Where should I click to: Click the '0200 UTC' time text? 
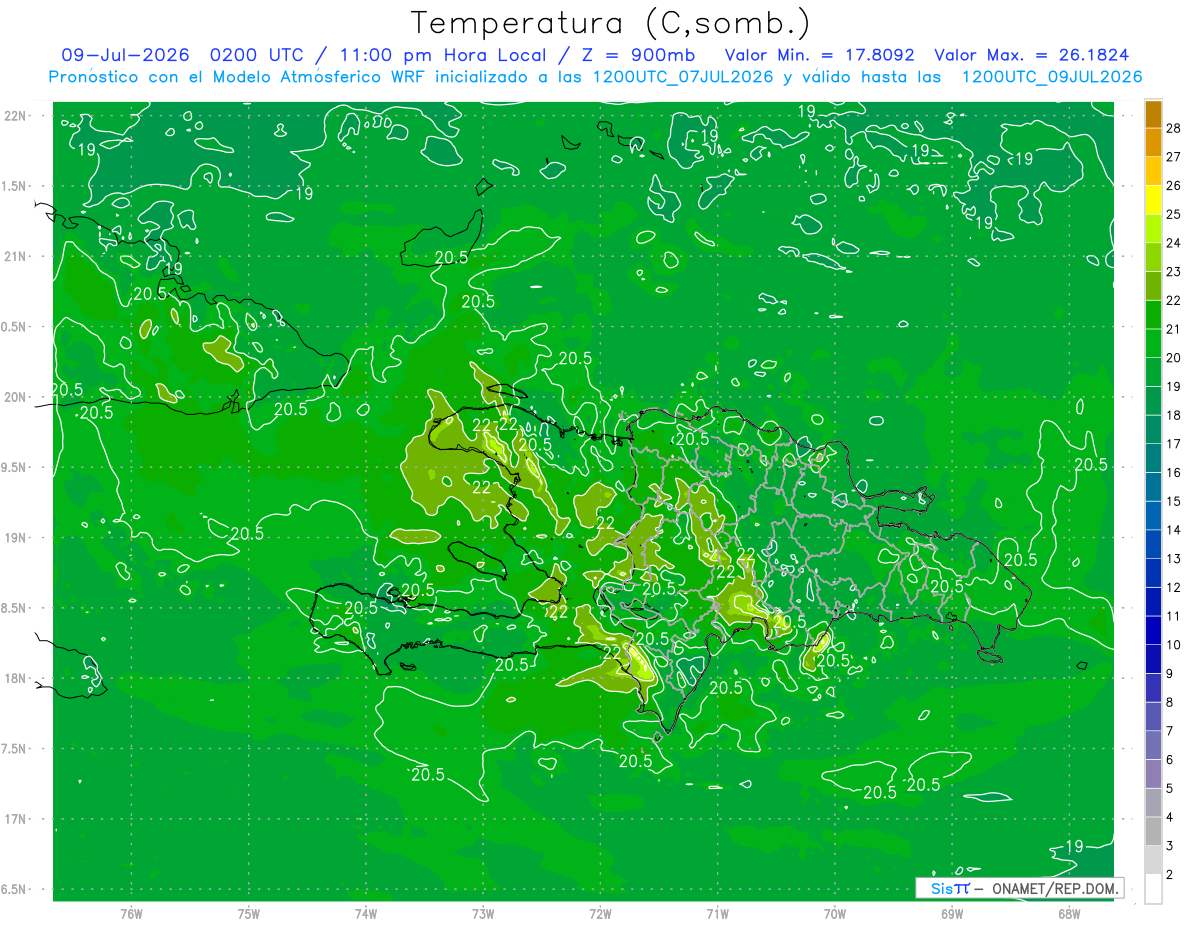[257, 55]
